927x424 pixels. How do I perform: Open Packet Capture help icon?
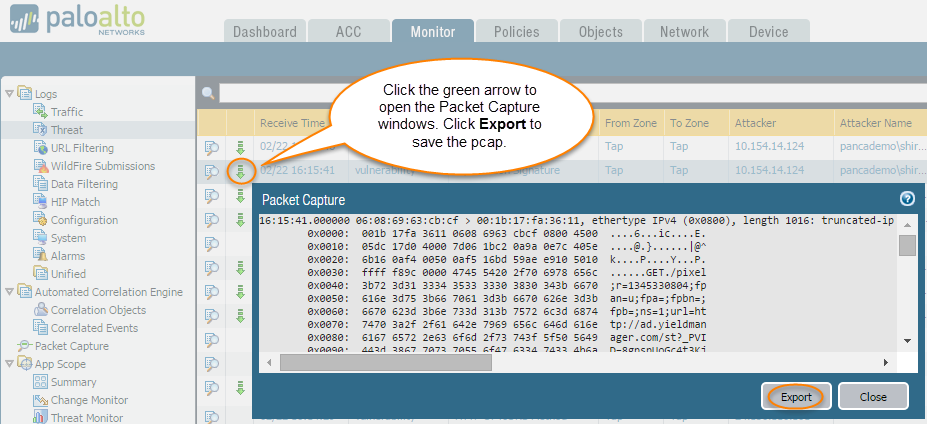[907, 199]
